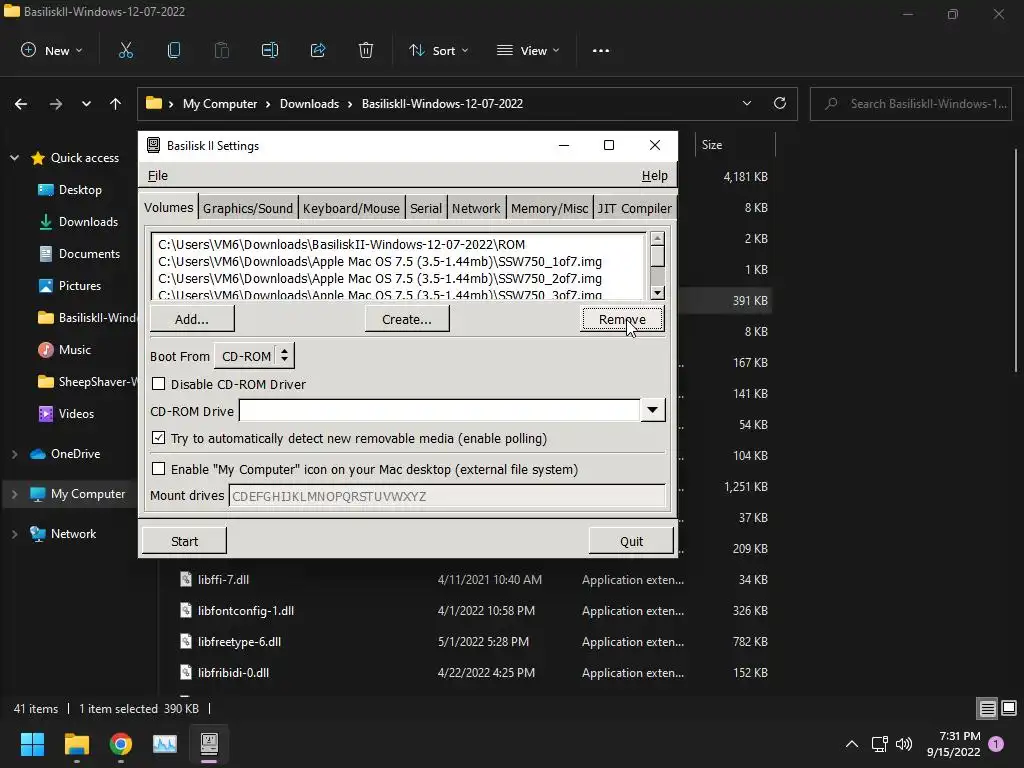This screenshot has width=1024, height=768.
Task: Click the Rename icon in Explorer toolbar
Action: click(x=270, y=50)
